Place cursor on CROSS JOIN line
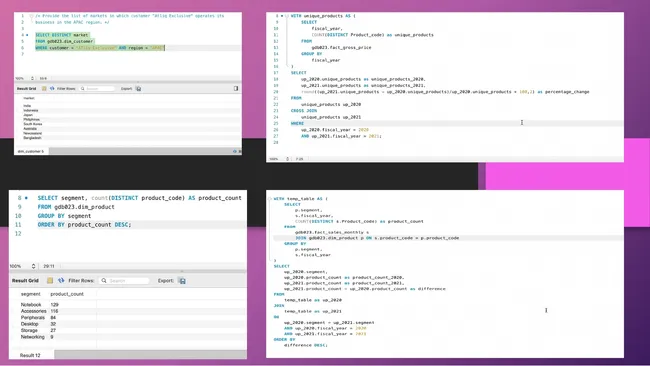The height and width of the screenshot is (366, 650). coord(304,111)
